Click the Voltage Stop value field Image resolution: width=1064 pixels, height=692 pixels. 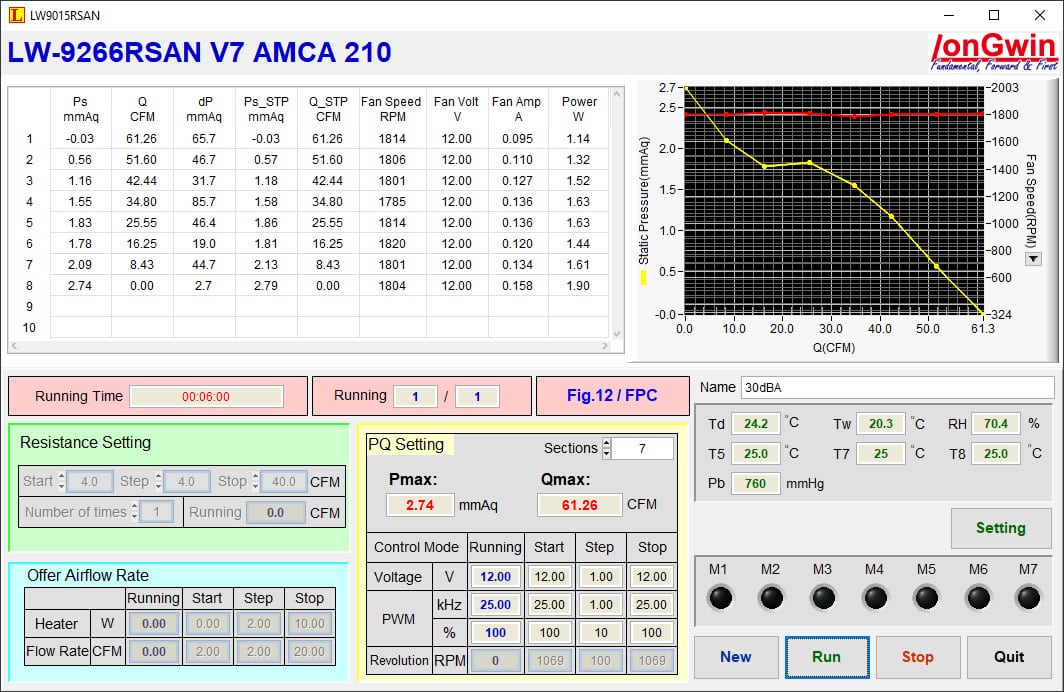[x=651, y=577]
